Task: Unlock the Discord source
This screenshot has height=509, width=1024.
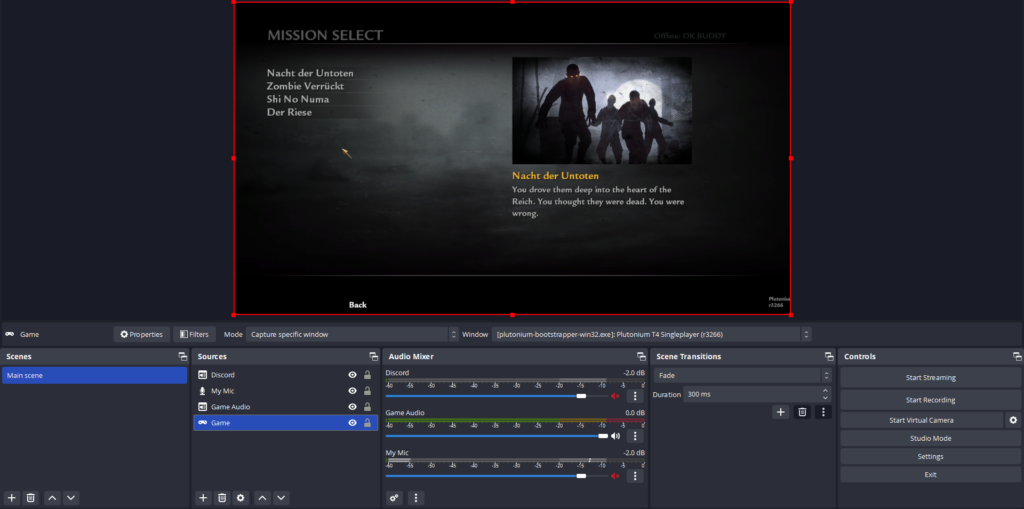Action: coord(367,375)
